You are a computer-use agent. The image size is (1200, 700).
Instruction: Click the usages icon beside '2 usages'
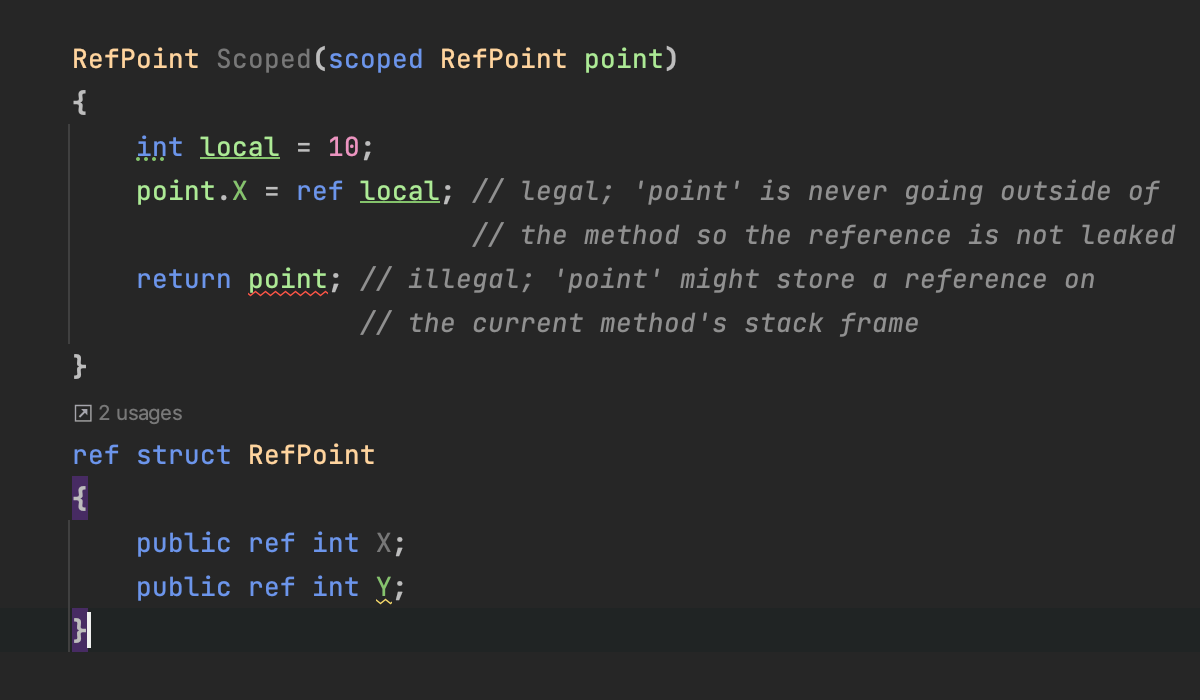click(x=83, y=413)
